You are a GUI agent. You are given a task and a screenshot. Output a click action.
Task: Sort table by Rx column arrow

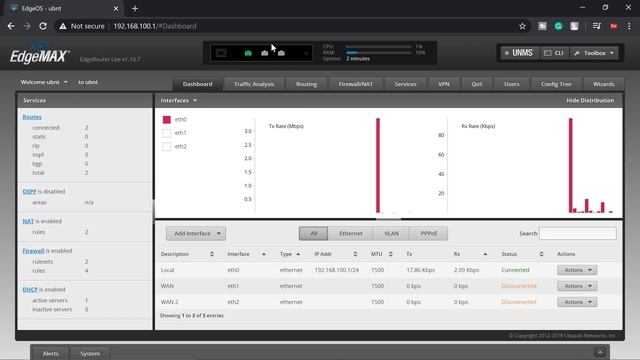(x=485, y=254)
